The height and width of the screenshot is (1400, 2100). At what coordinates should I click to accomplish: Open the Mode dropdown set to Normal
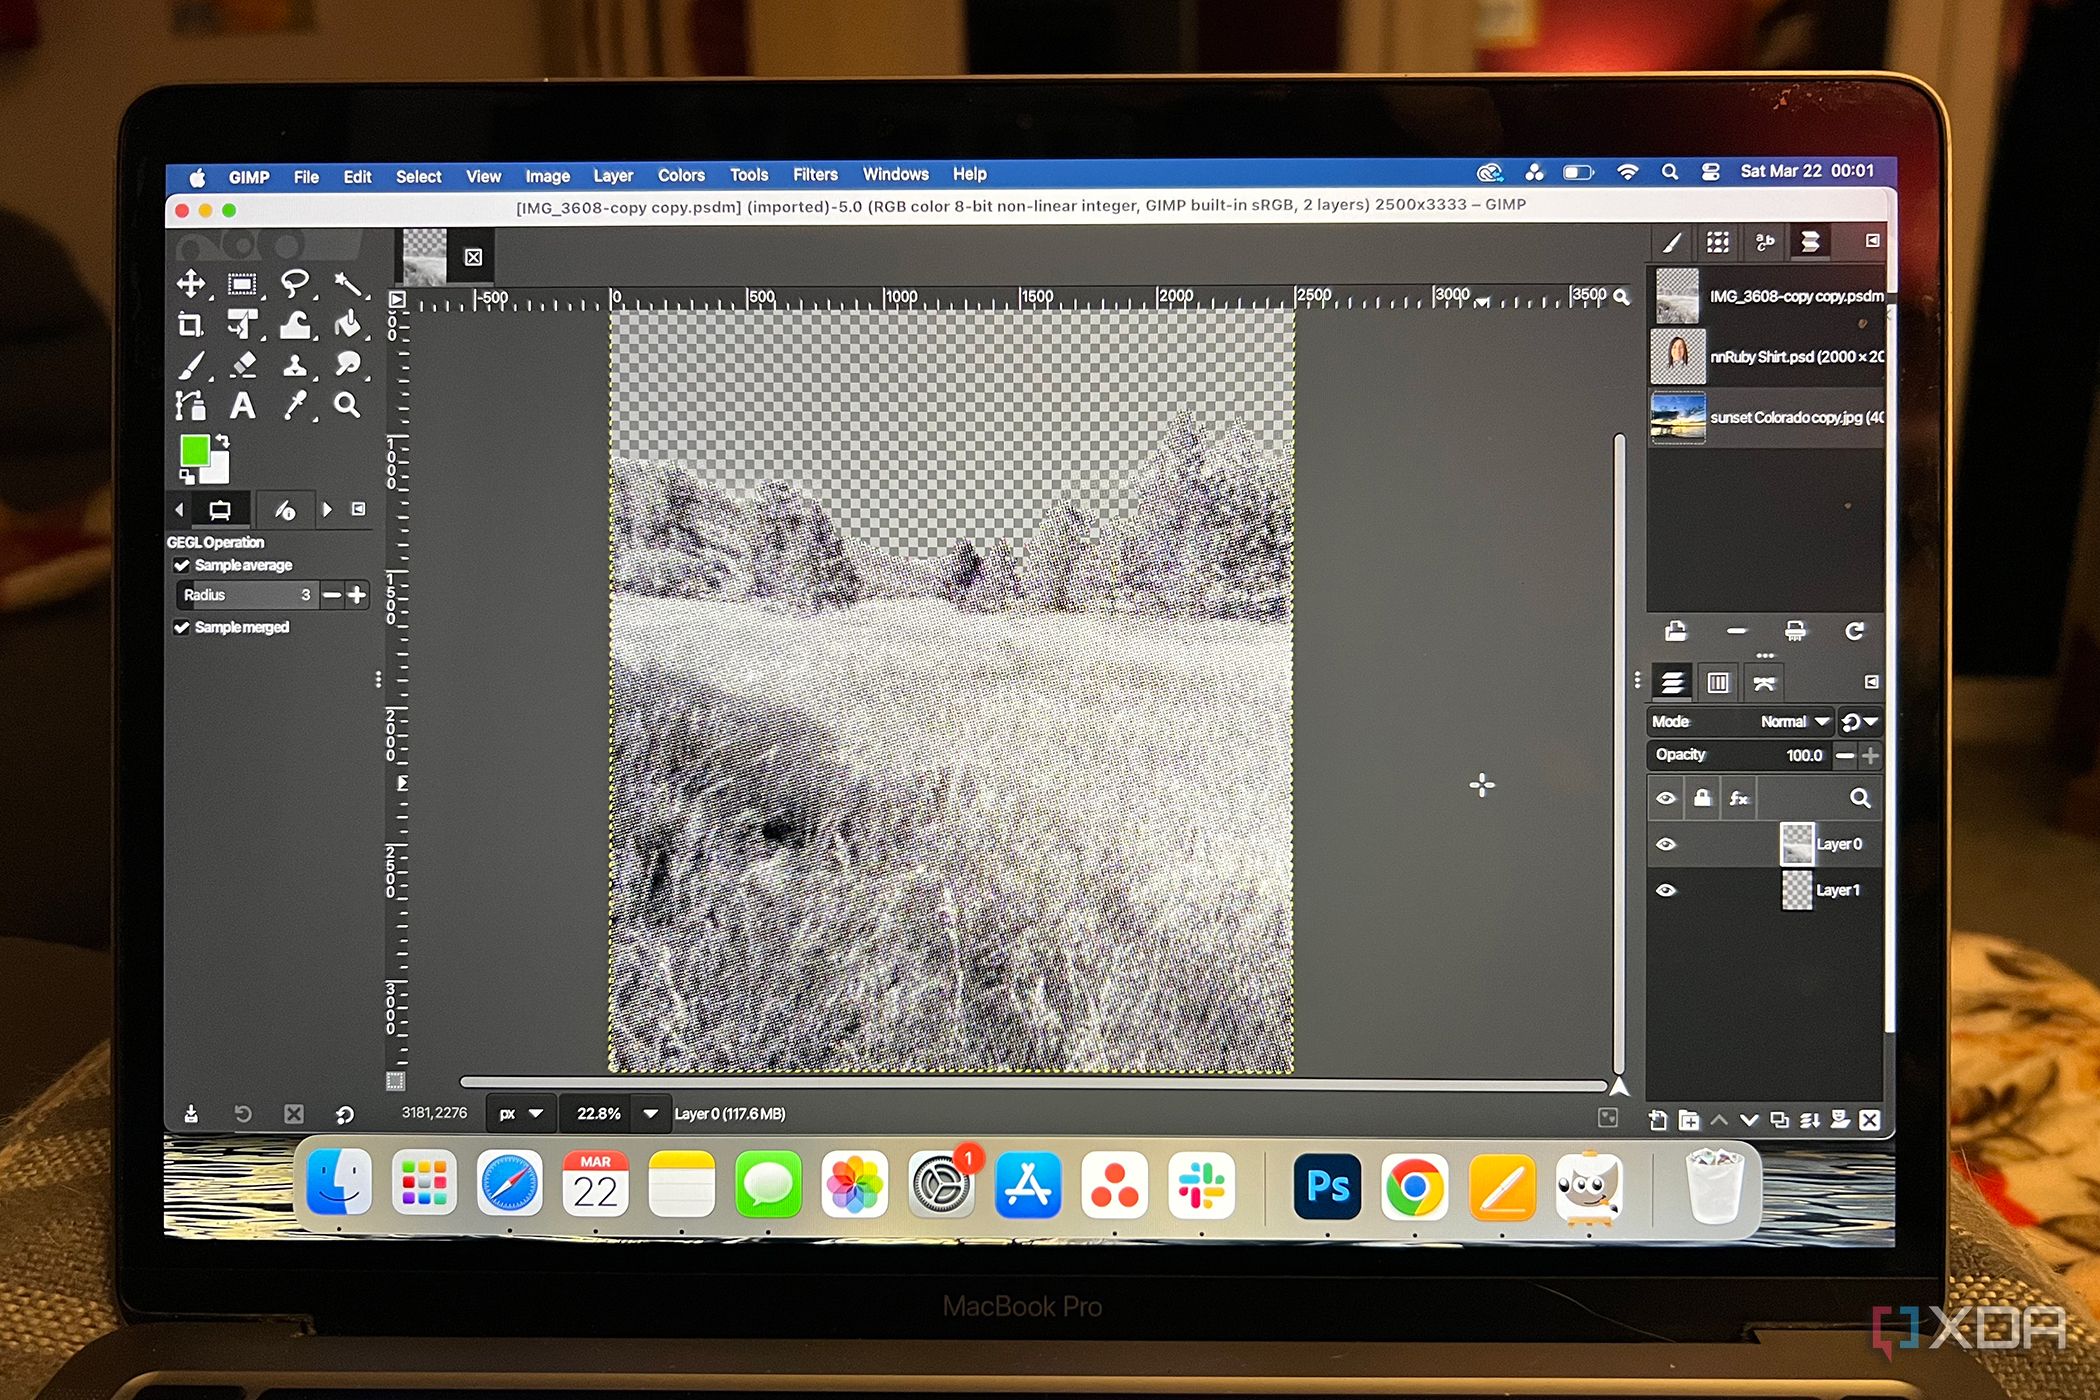(1739, 721)
